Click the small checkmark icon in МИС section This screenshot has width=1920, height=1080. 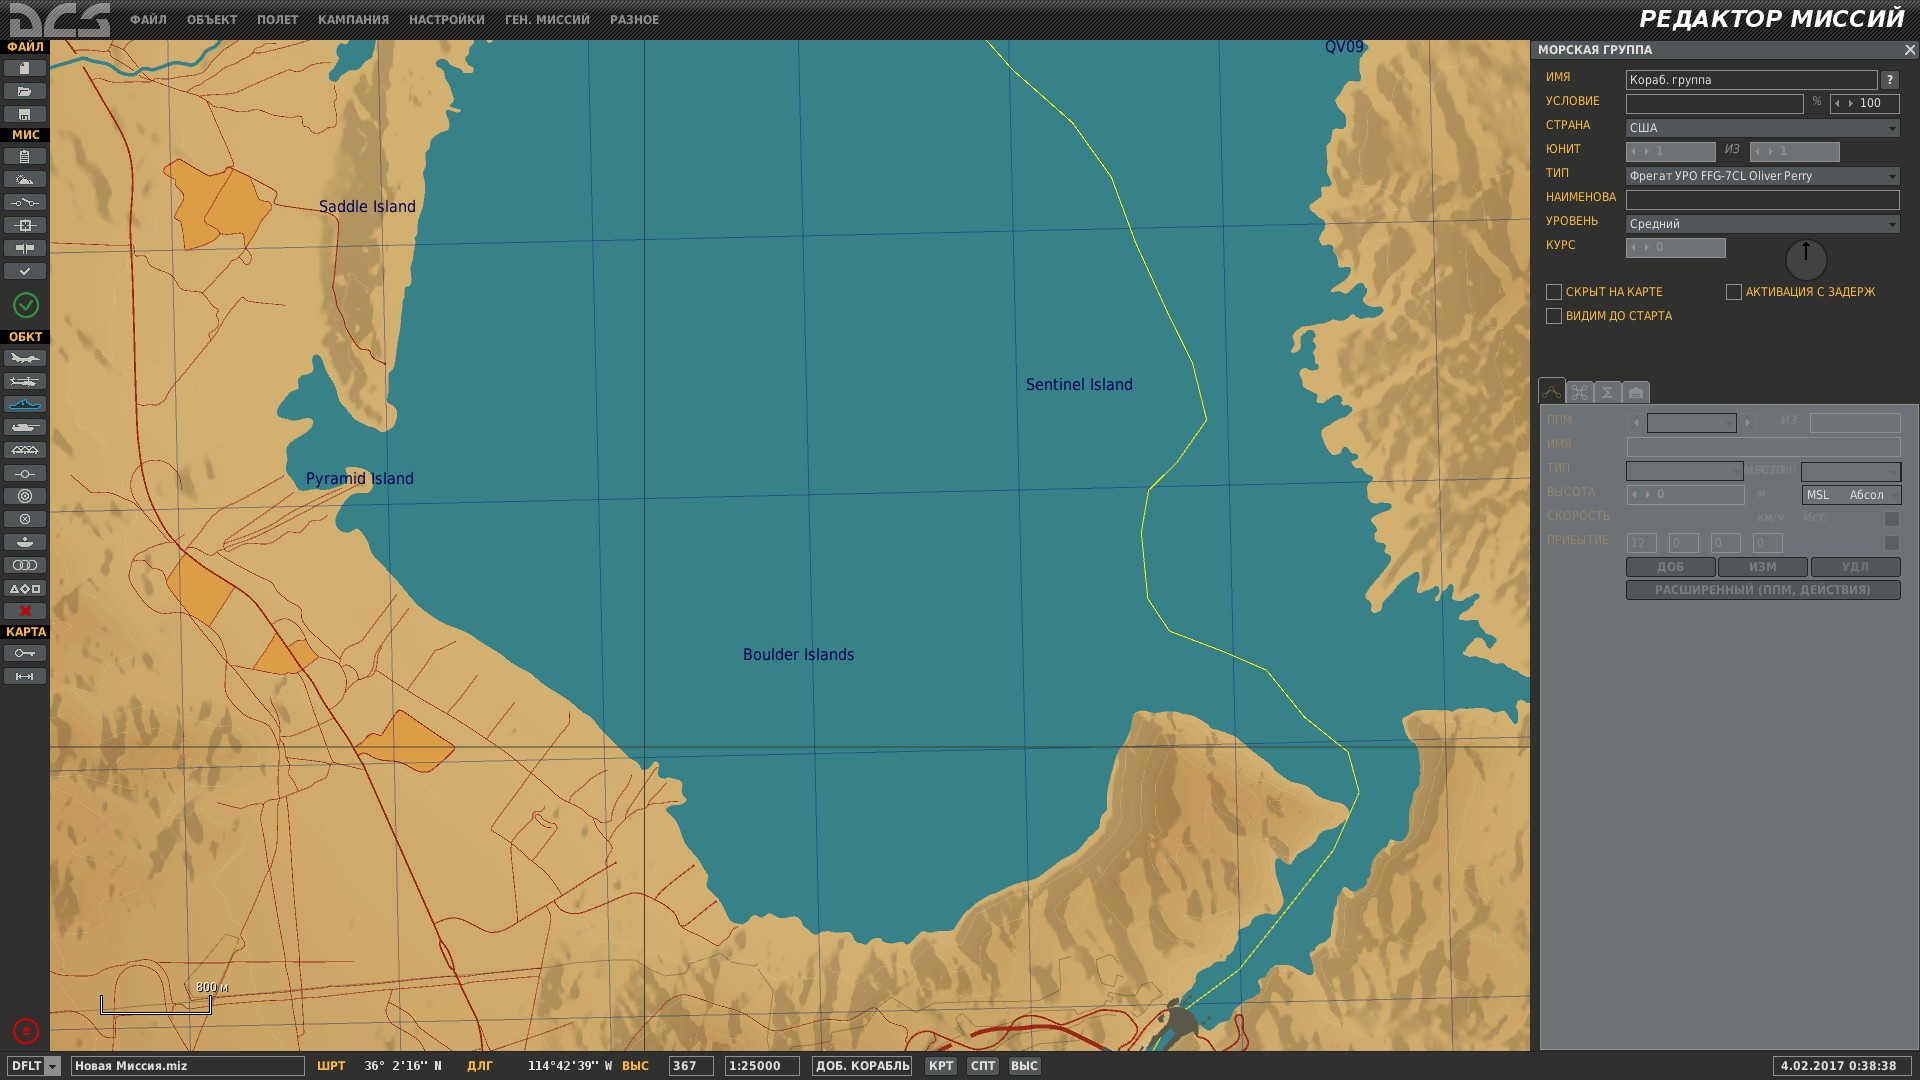[25, 271]
